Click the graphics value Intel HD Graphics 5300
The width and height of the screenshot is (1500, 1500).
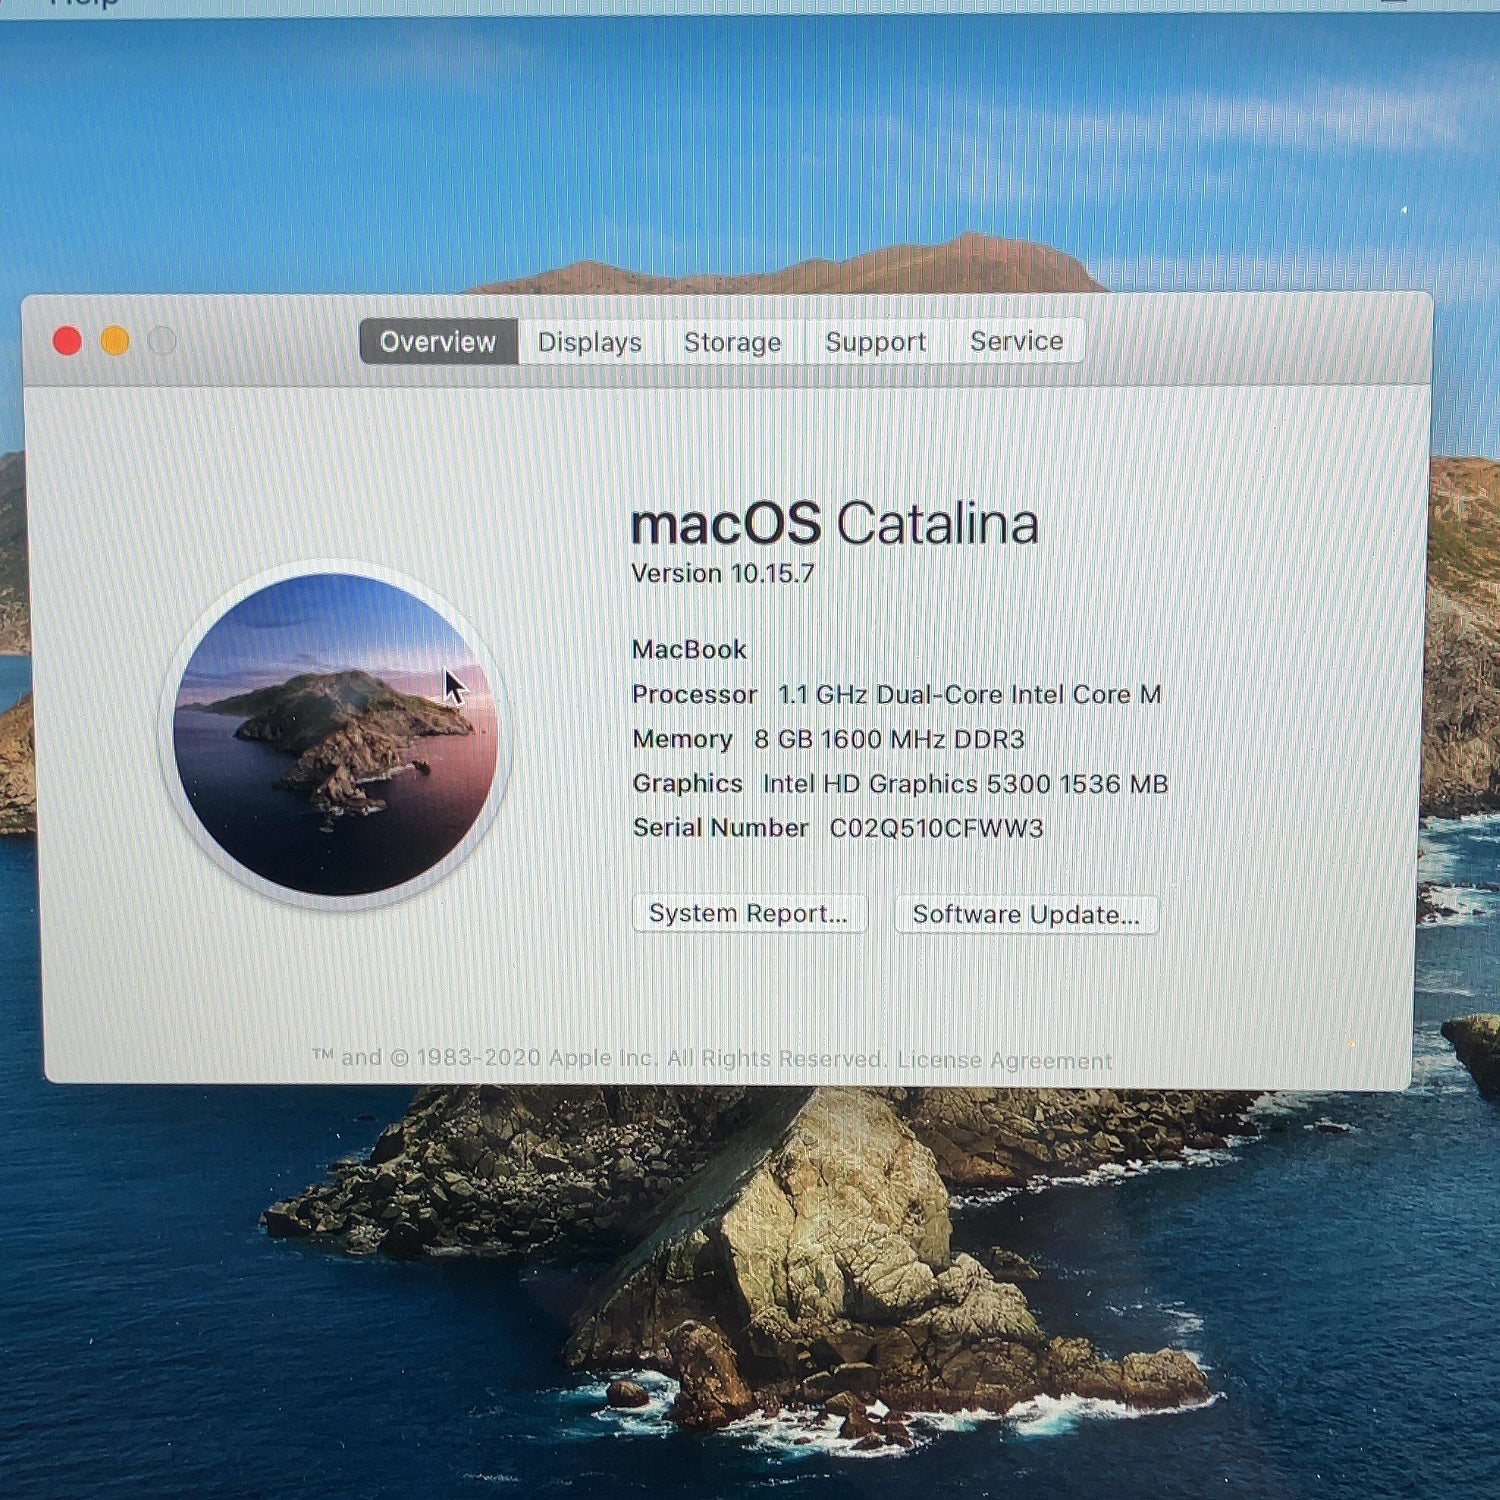(x=906, y=783)
